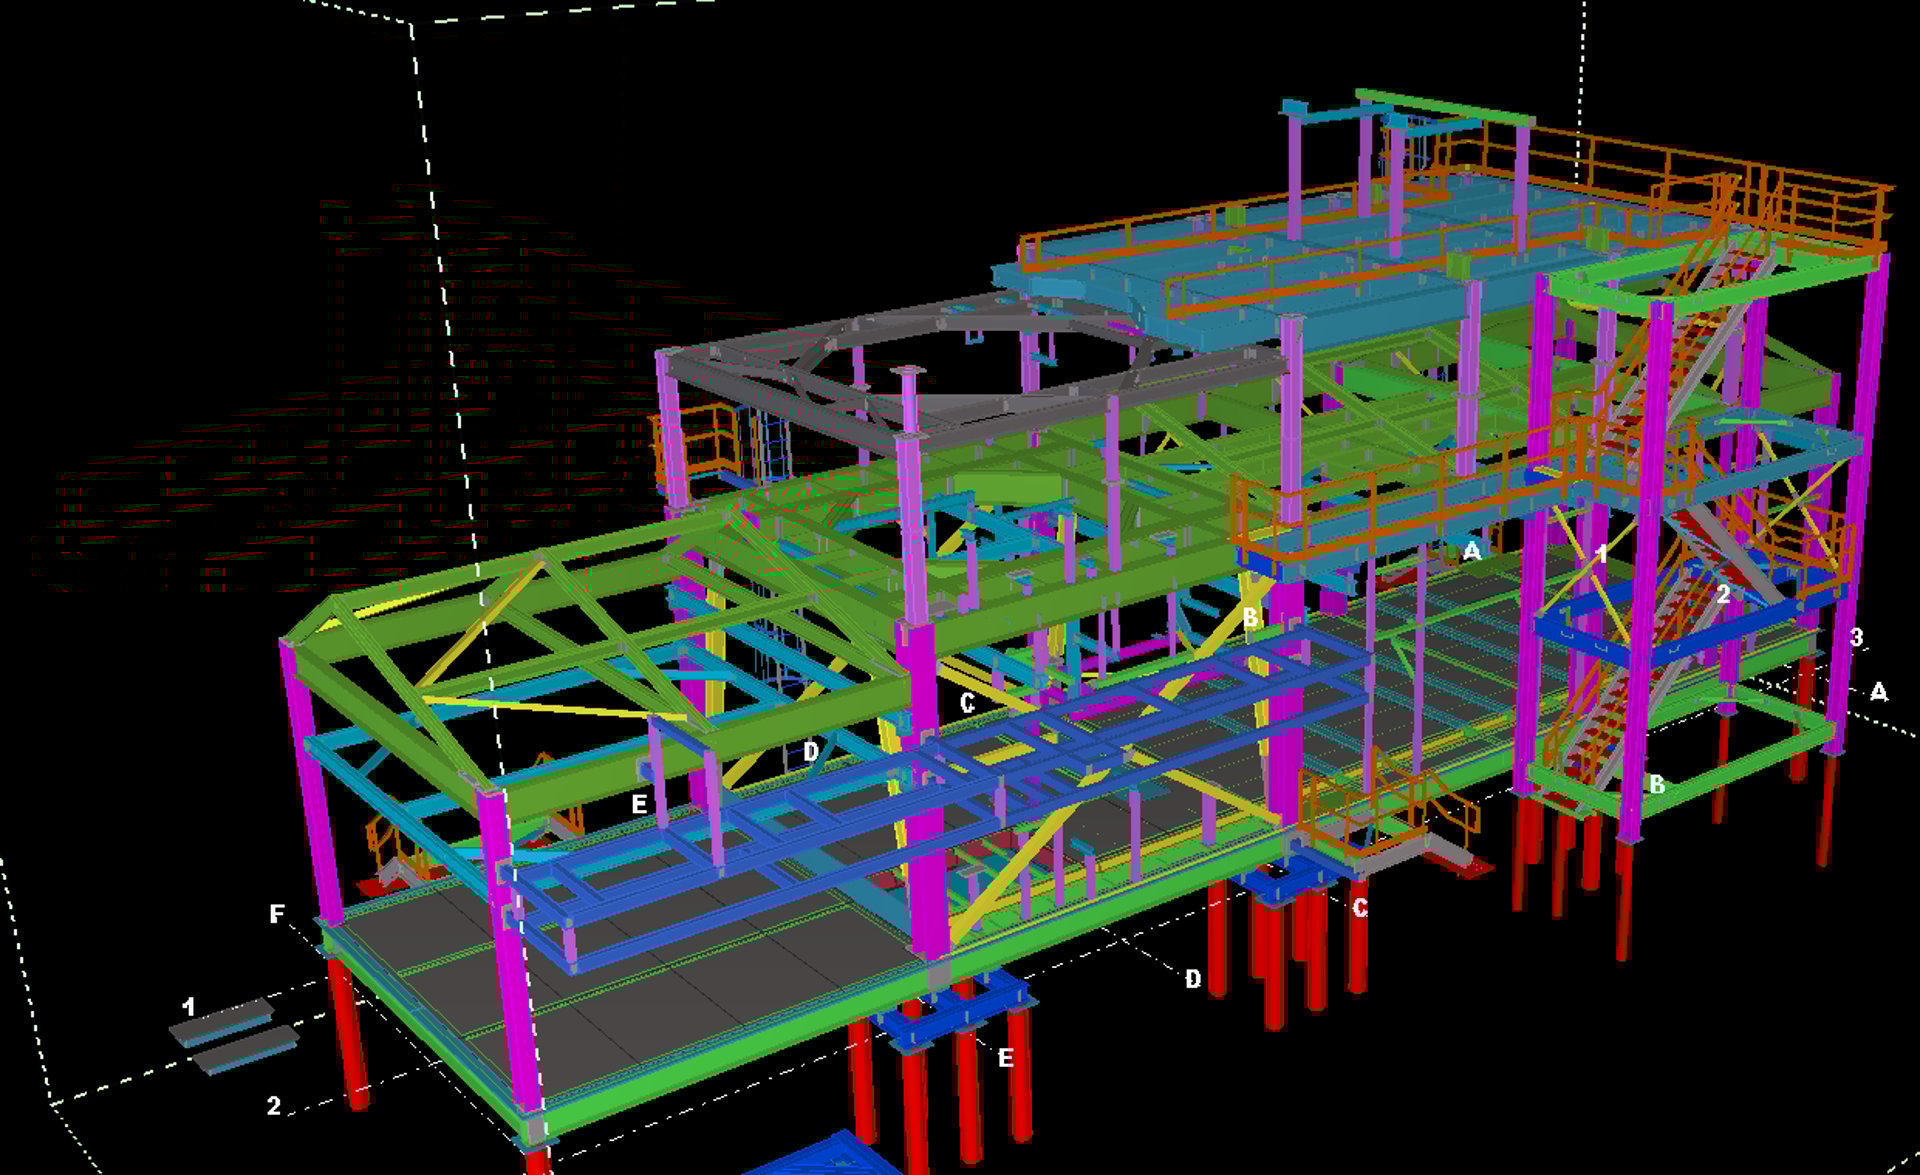Click grid label 2 at bottom left
This screenshot has height=1175, width=1920.
point(273,1106)
